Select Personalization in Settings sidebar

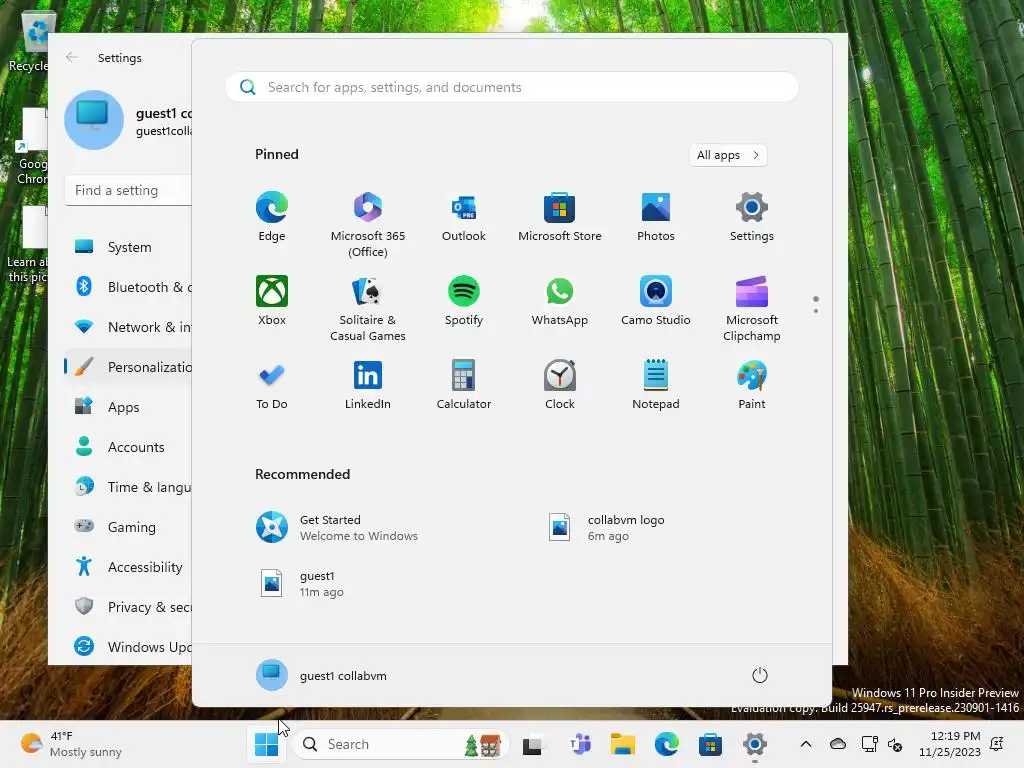tap(128, 367)
